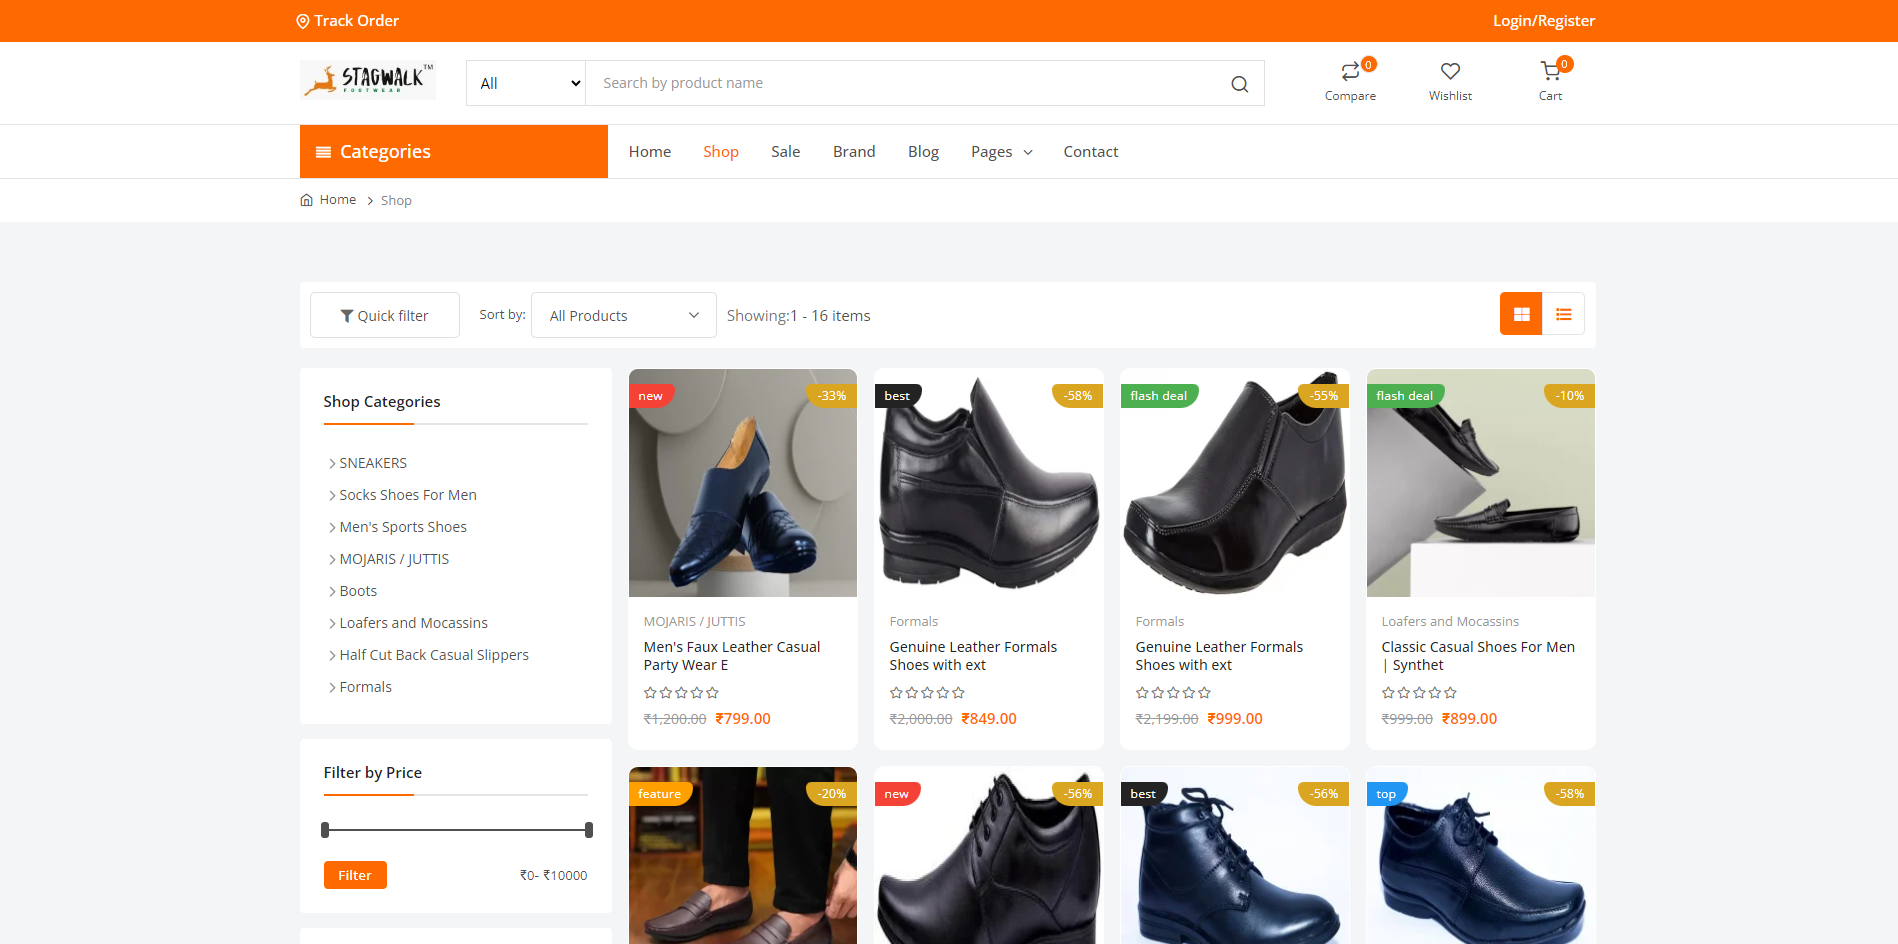Click the ₹899.00 price text
The width and height of the screenshot is (1898, 944).
[1470, 719]
